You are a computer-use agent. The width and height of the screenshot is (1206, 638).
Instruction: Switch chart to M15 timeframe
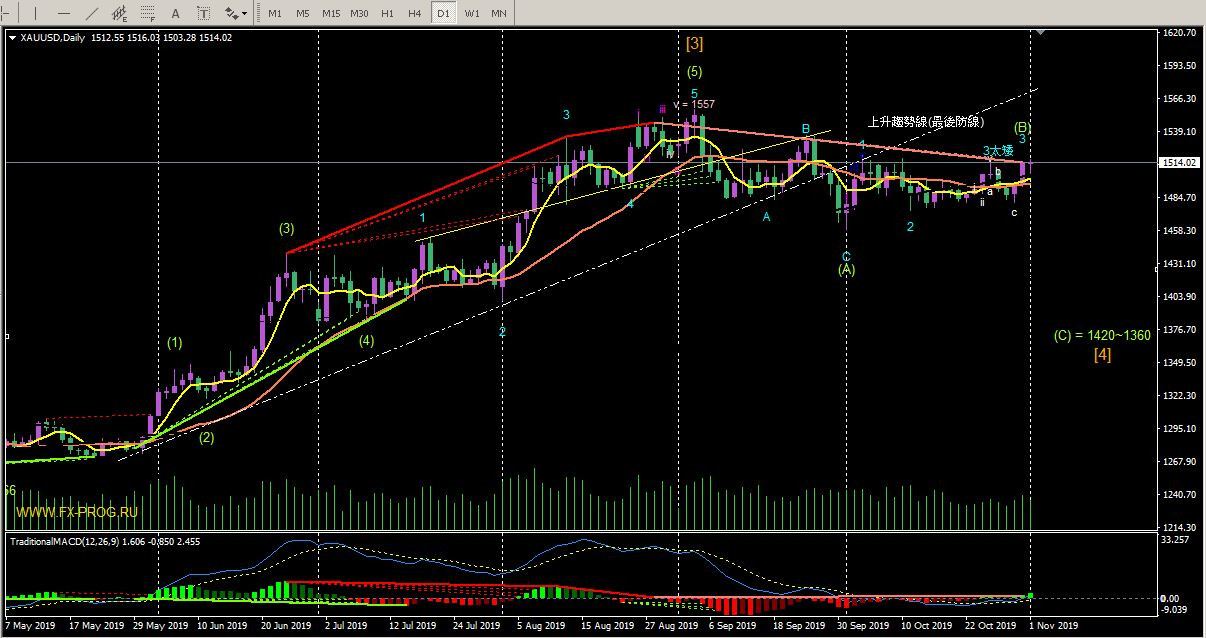point(331,13)
